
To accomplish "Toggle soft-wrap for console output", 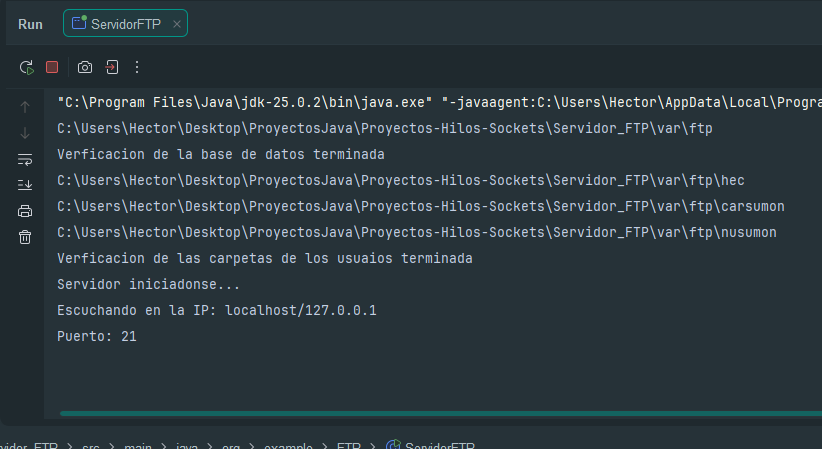I will click(25, 159).
